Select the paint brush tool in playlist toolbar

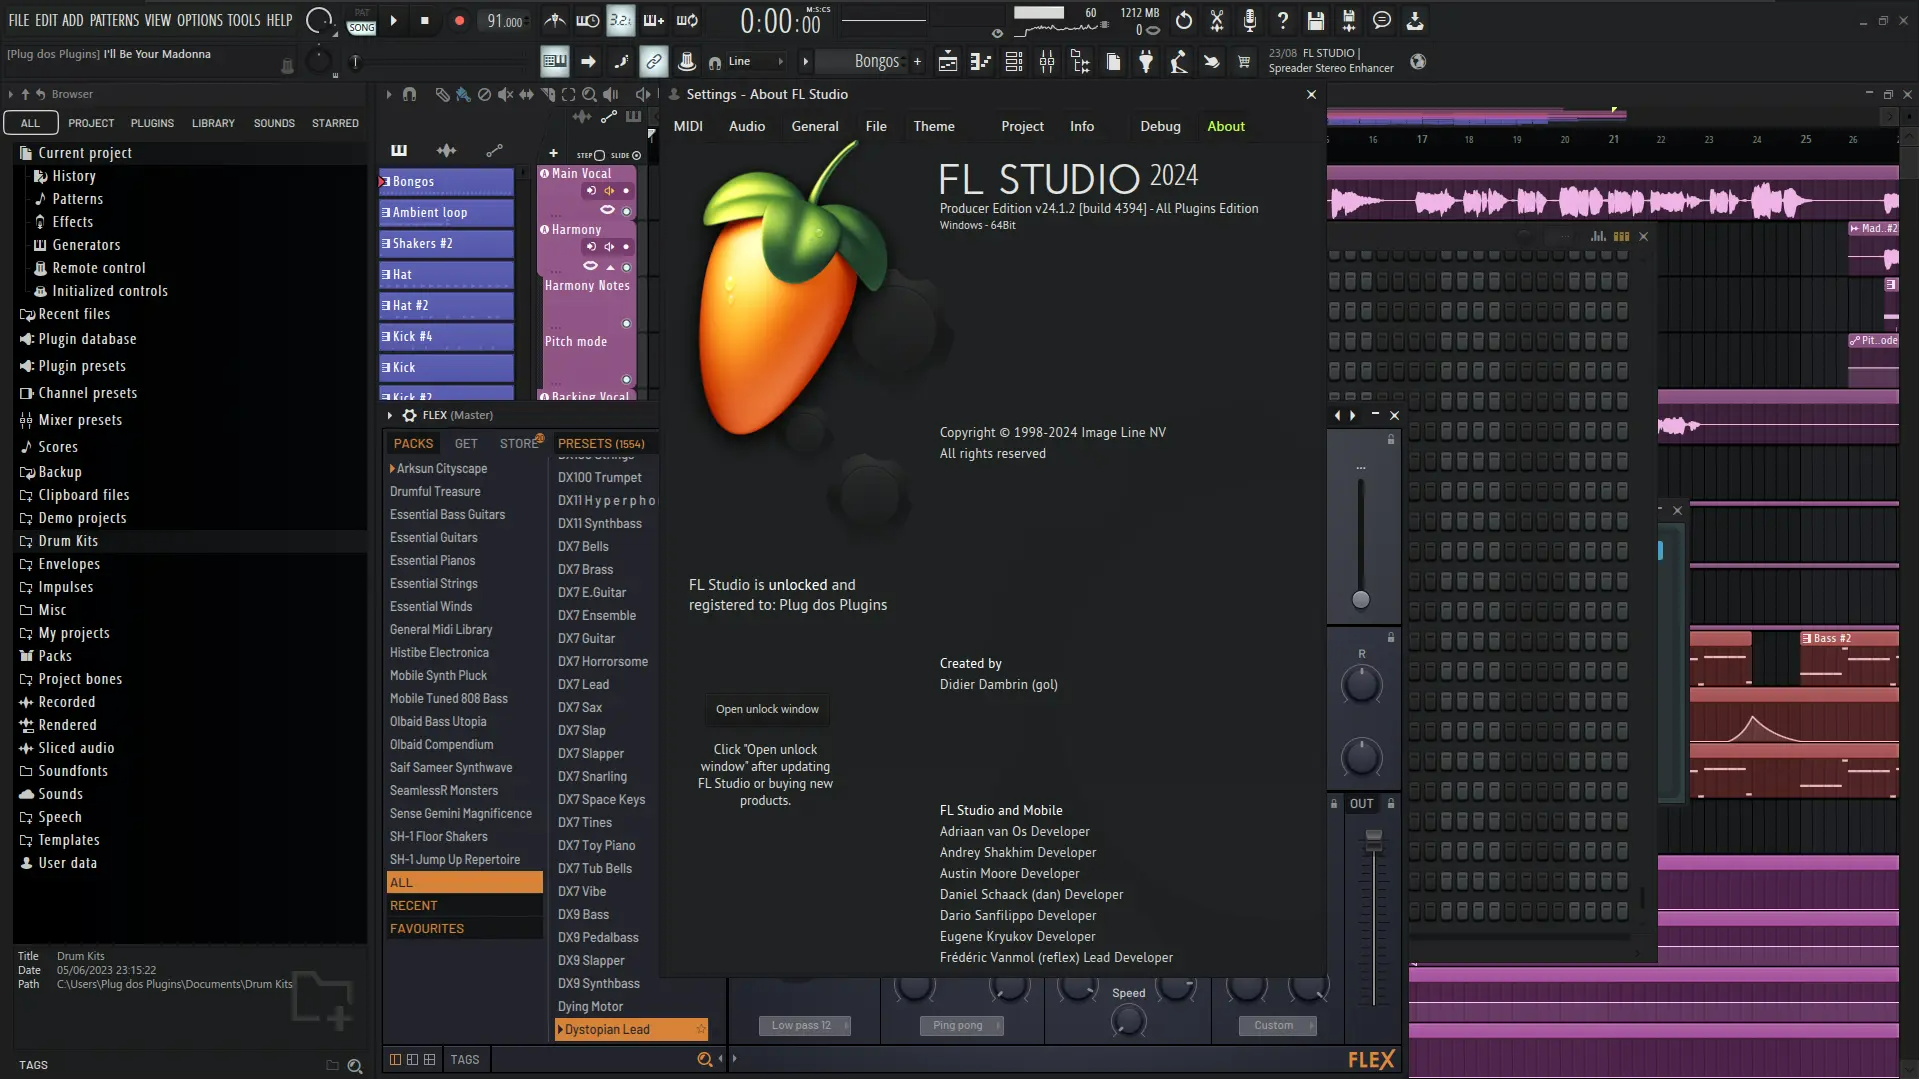(x=463, y=94)
